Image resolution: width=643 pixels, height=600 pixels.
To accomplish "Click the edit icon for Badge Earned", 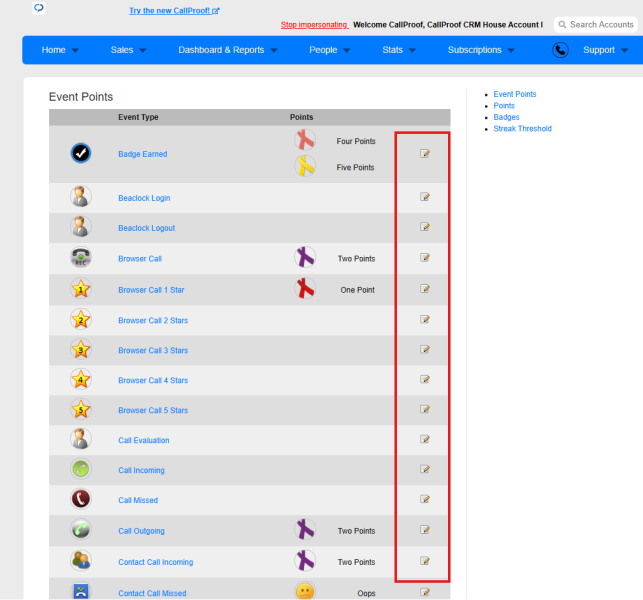I will click(x=425, y=153).
